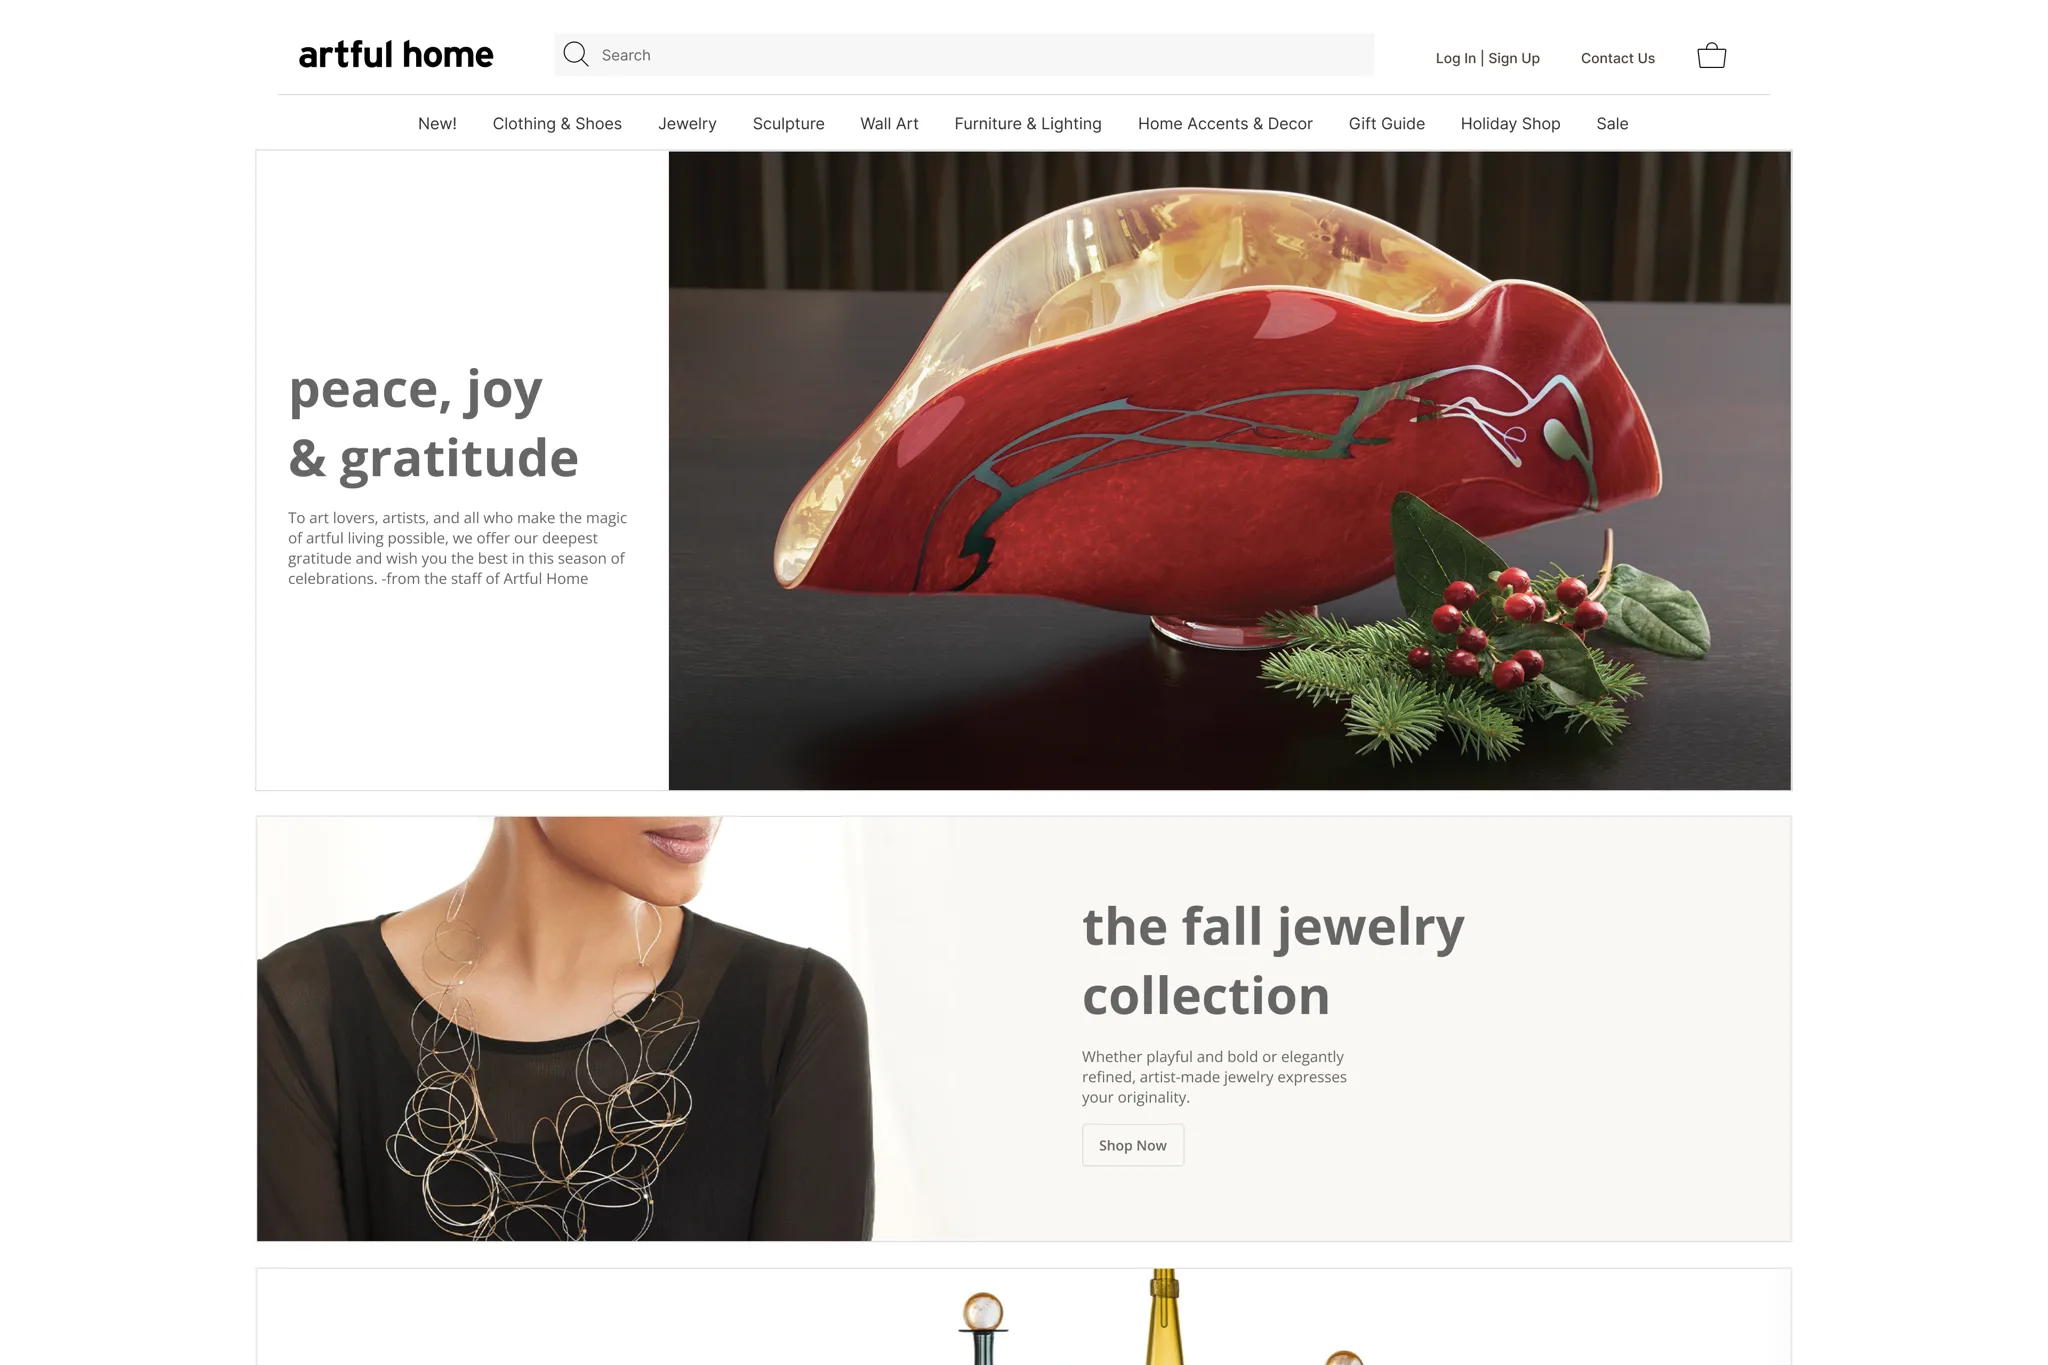The height and width of the screenshot is (1365, 2048).
Task: Open the Holiday Shop menu
Action: click(1510, 124)
